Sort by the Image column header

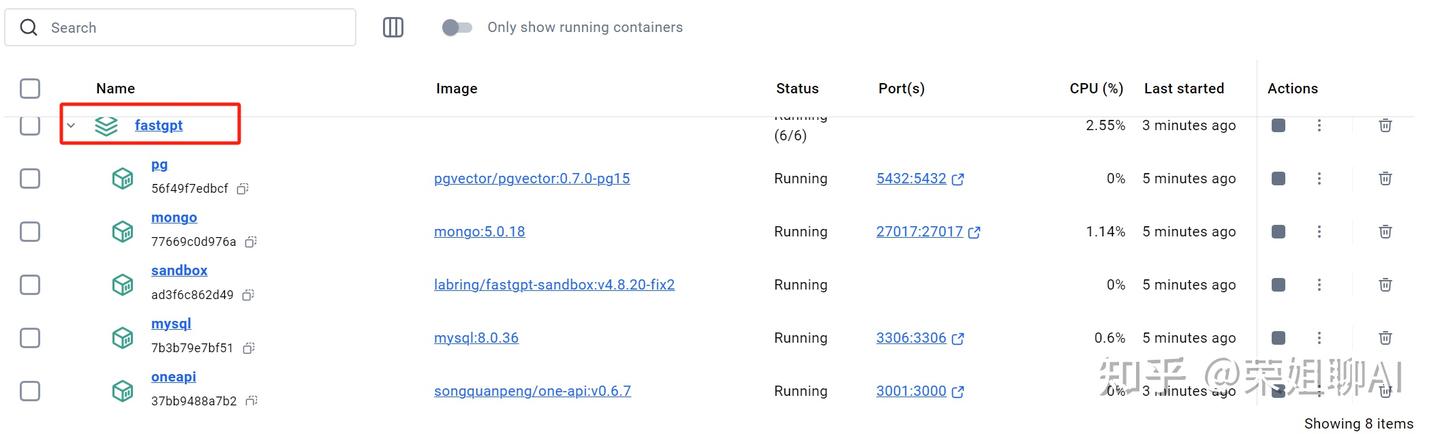[456, 88]
